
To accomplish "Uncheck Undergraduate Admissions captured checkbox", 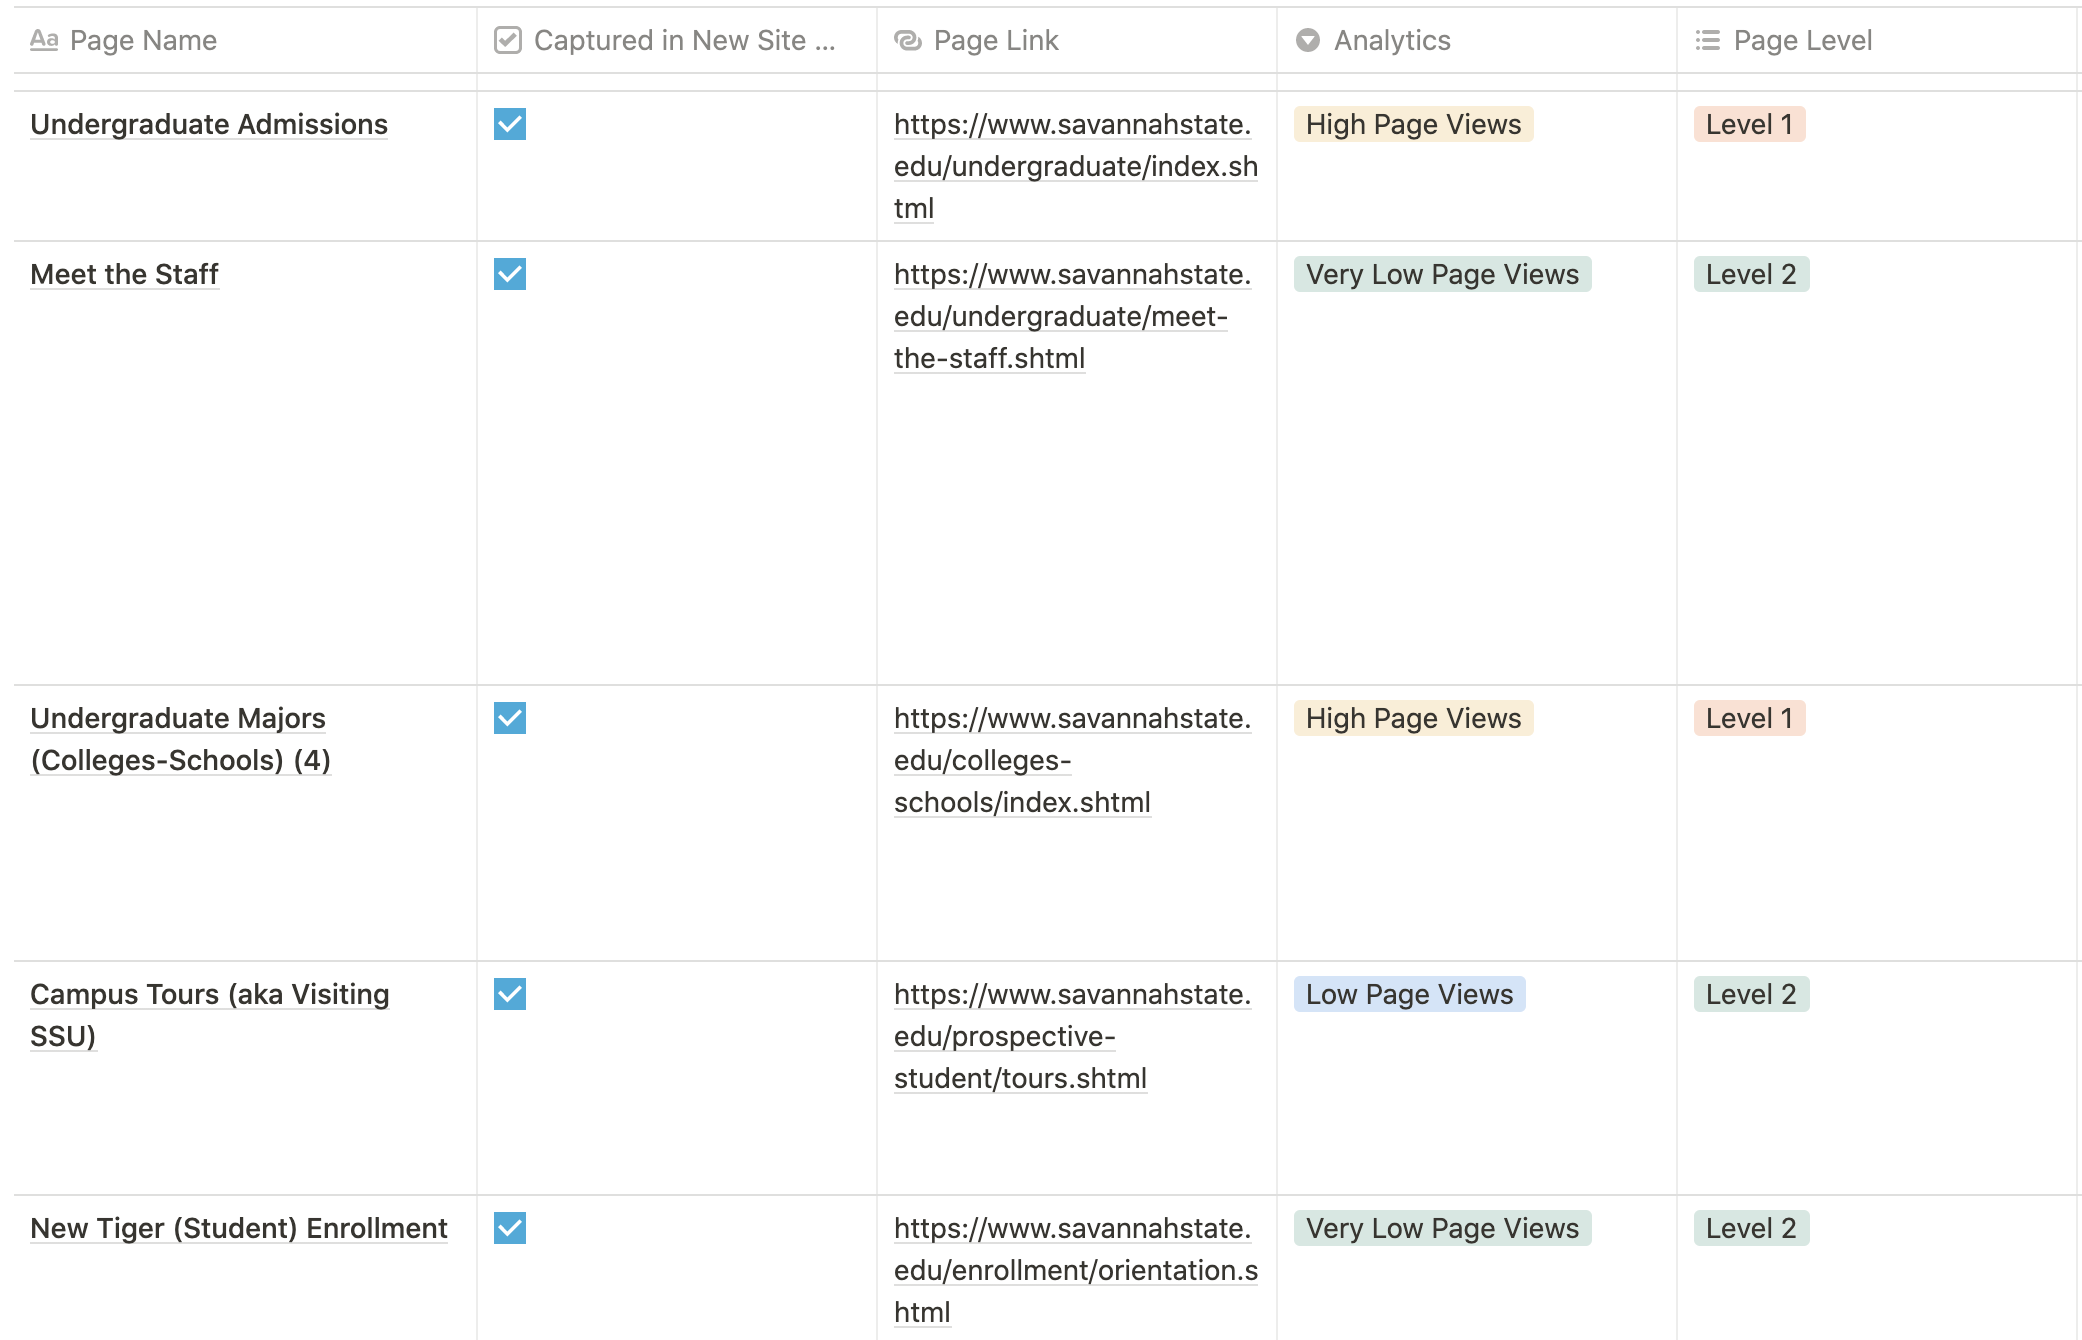I will 510,125.
